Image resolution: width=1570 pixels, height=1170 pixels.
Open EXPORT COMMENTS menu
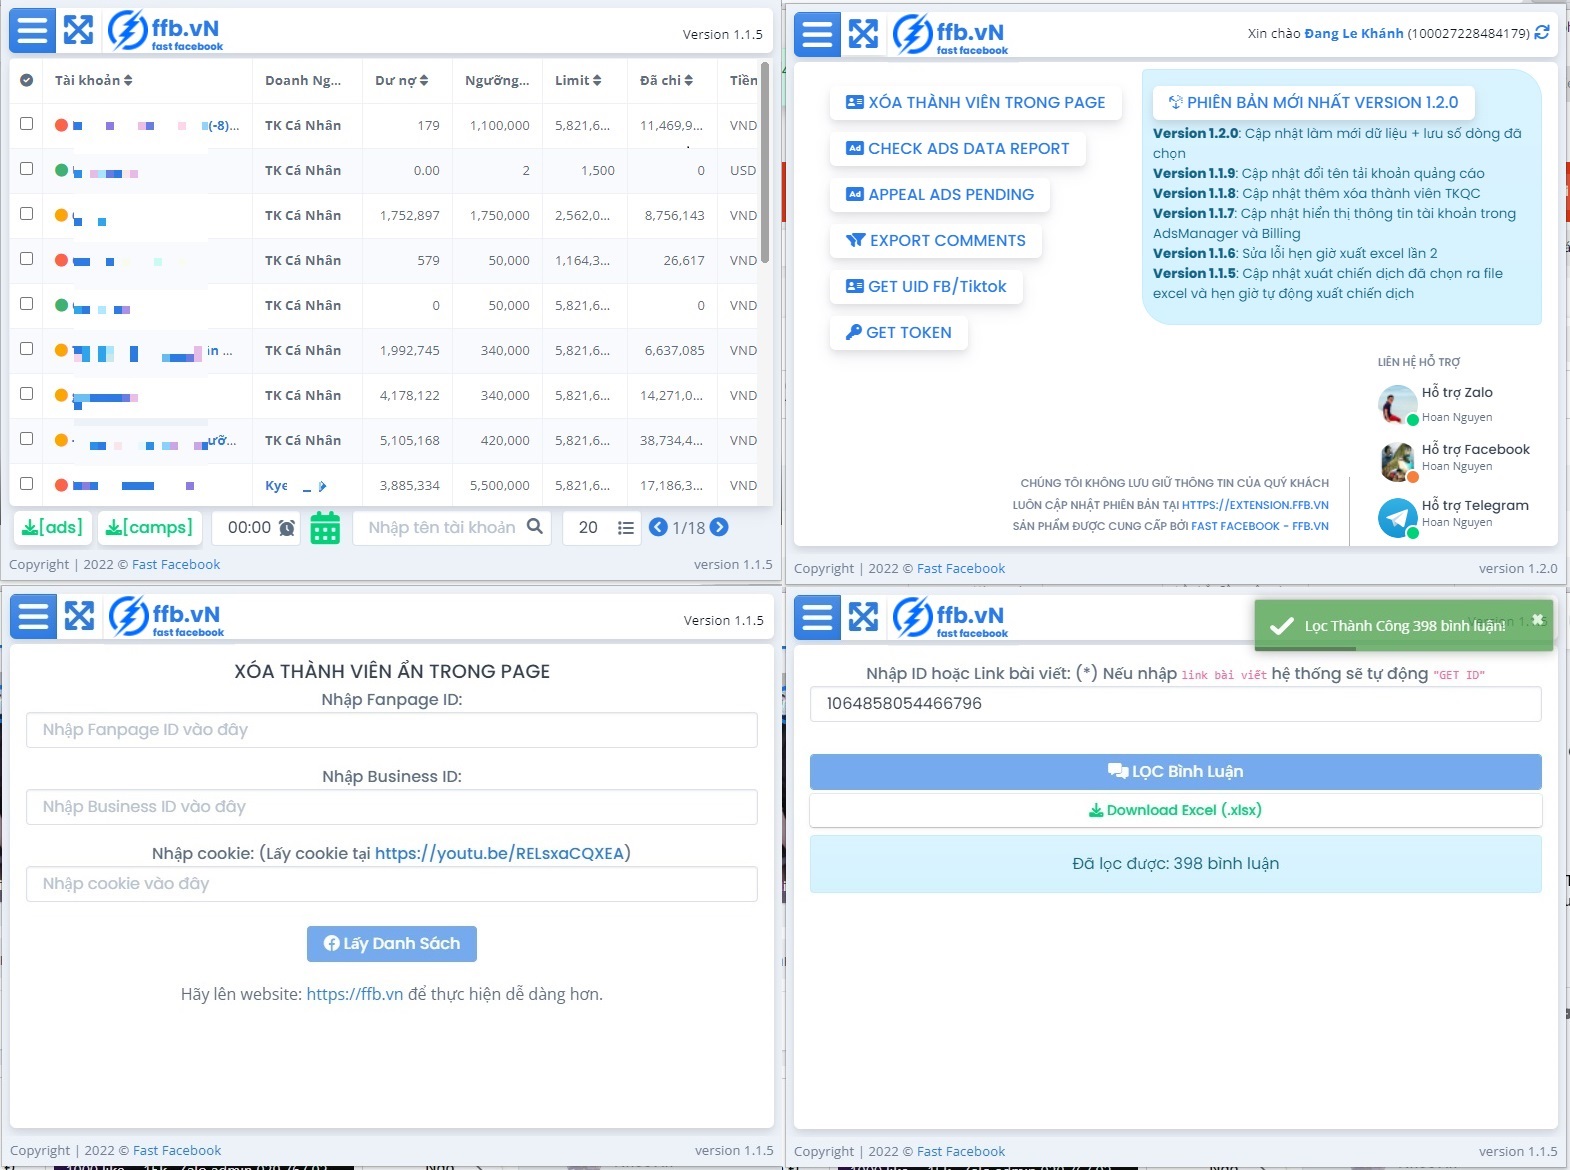[936, 240]
